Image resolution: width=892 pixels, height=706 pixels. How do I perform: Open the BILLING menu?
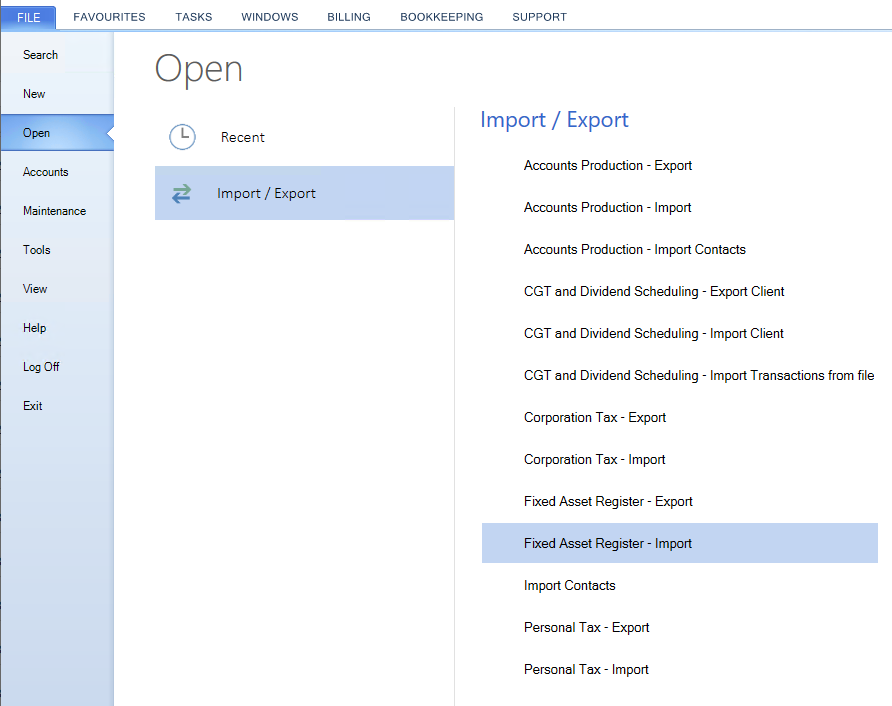[x=349, y=17]
